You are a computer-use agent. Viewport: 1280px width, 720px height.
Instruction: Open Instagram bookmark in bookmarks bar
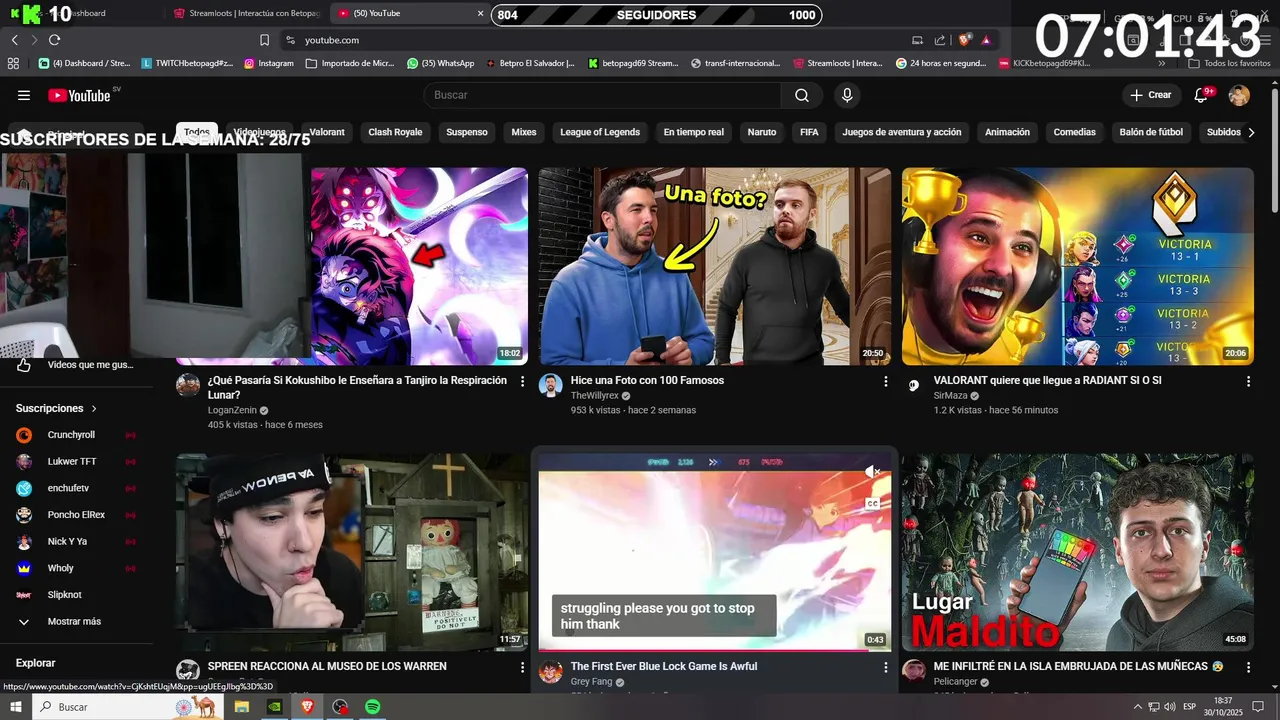(x=269, y=63)
